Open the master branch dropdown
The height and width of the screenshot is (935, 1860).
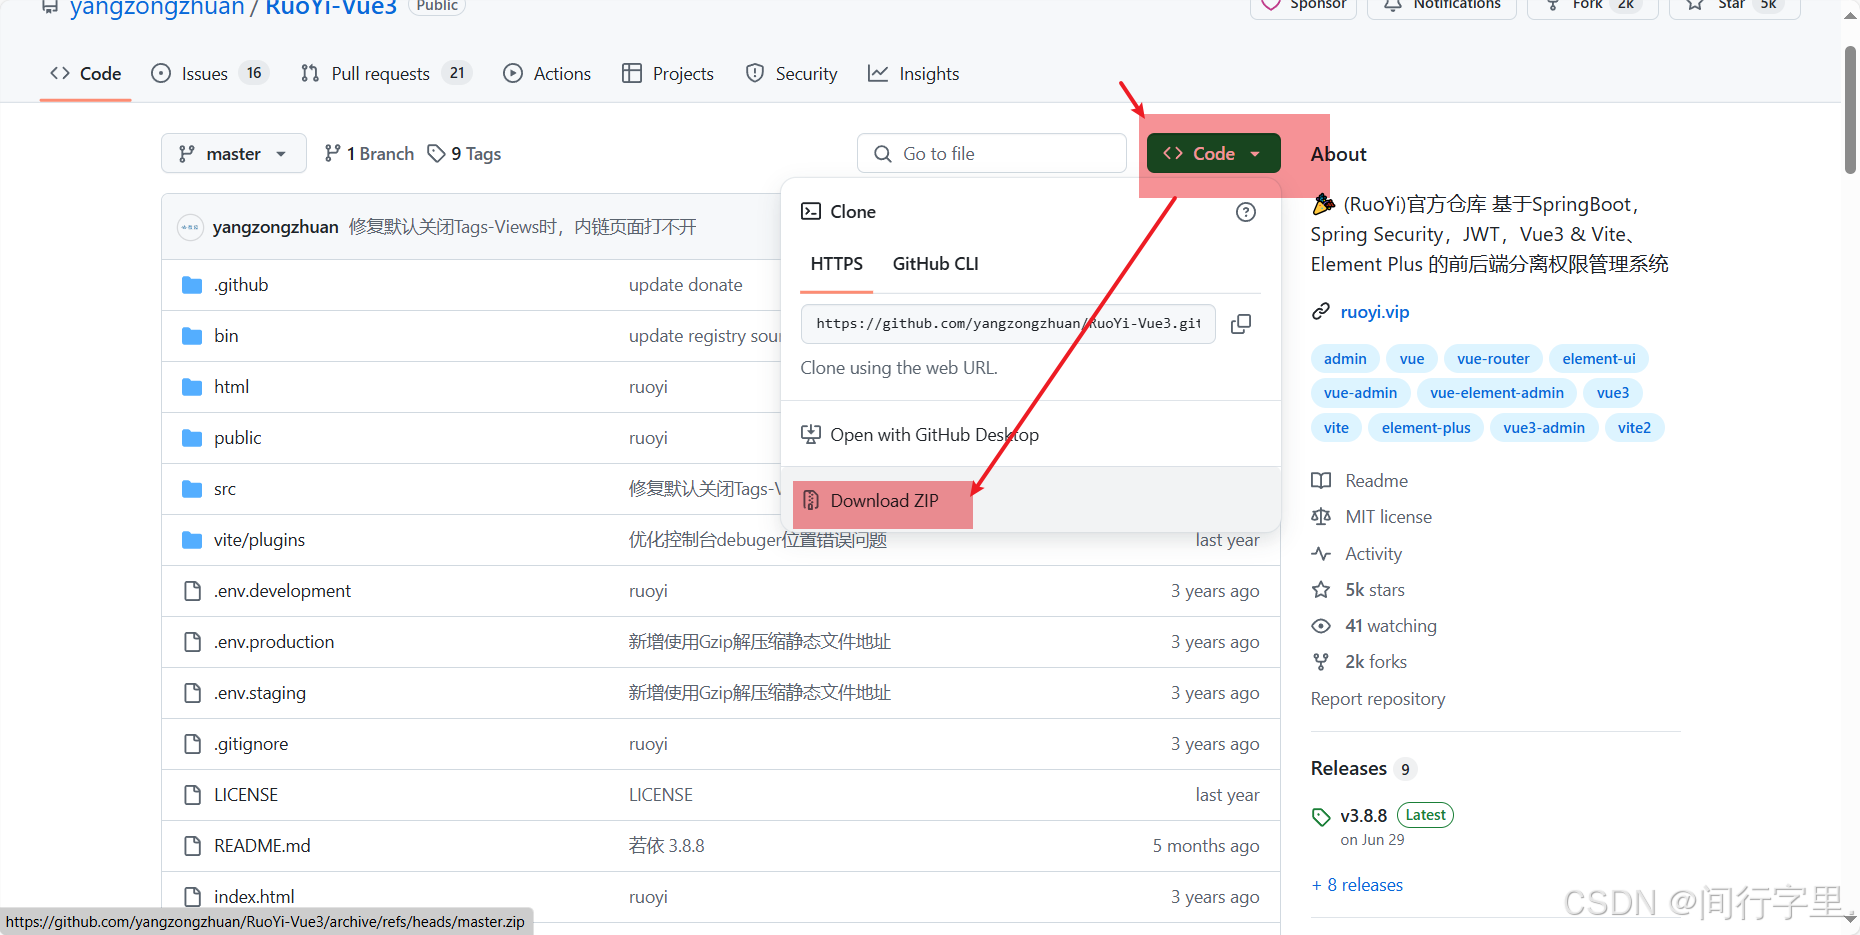pyautogui.click(x=233, y=153)
